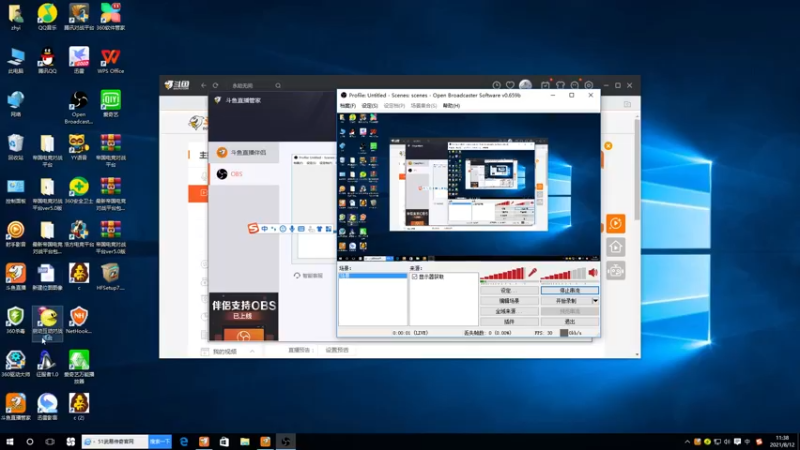The image size is (800, 450).
Task: Open the YY voice desktop shortcut
Action: tap(79, 146)
